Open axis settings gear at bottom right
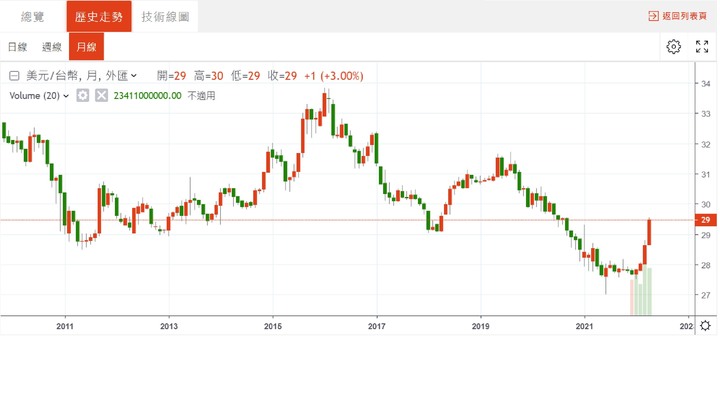The image size is (720, 420). click(705, 326)
